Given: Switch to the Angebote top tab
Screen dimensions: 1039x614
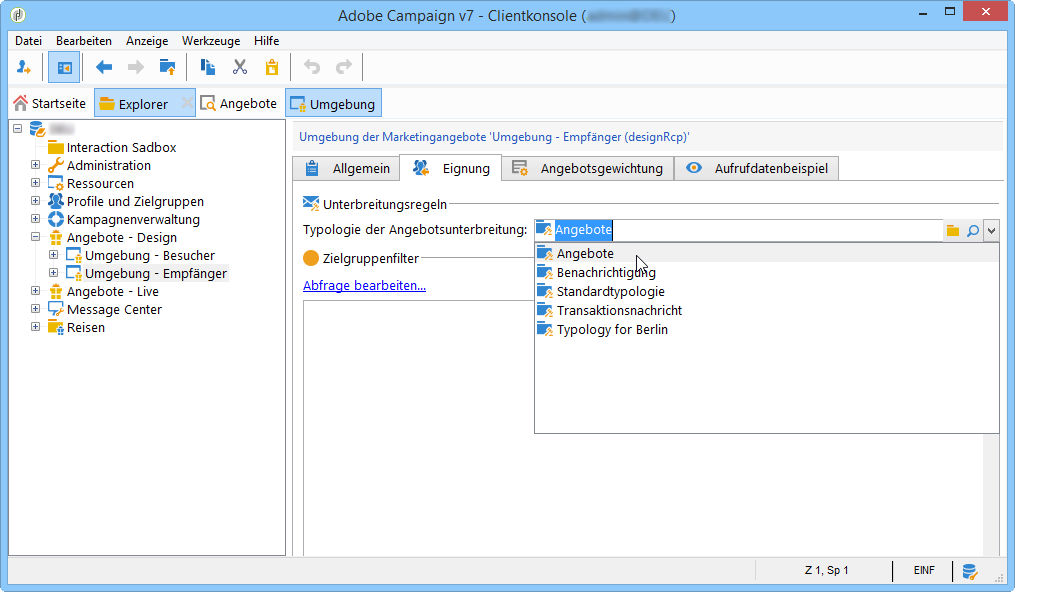Looking at the screenshot, I should pyautogui.click(x=239, y=103).
